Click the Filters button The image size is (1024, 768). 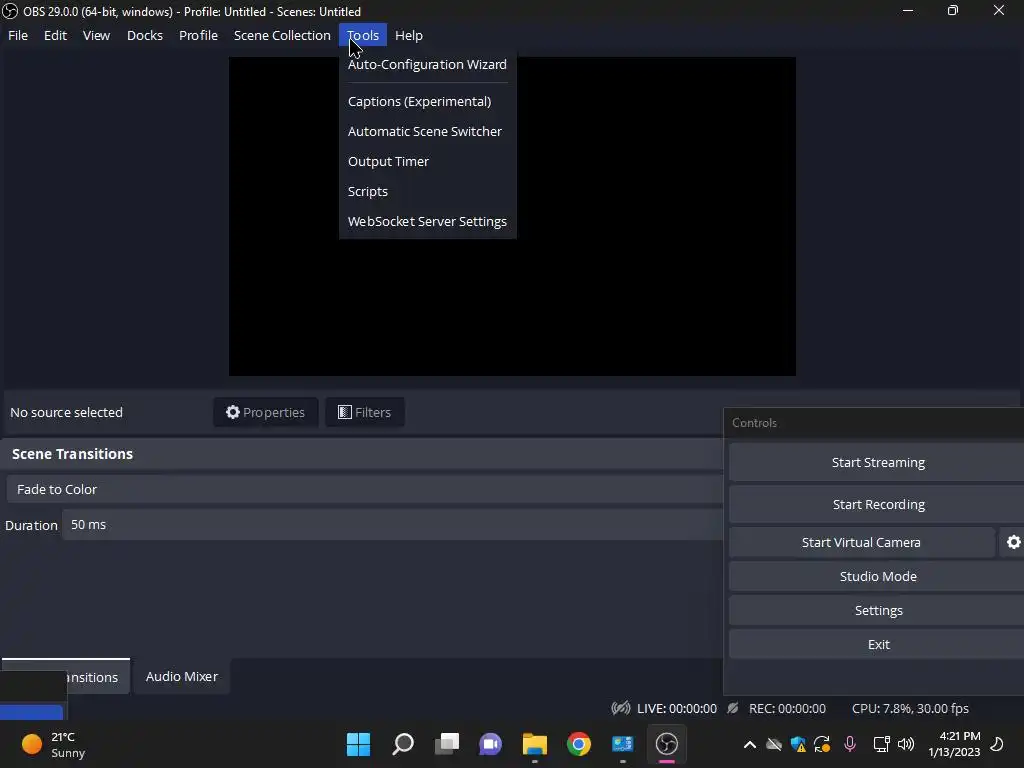(x=364, y=412)
